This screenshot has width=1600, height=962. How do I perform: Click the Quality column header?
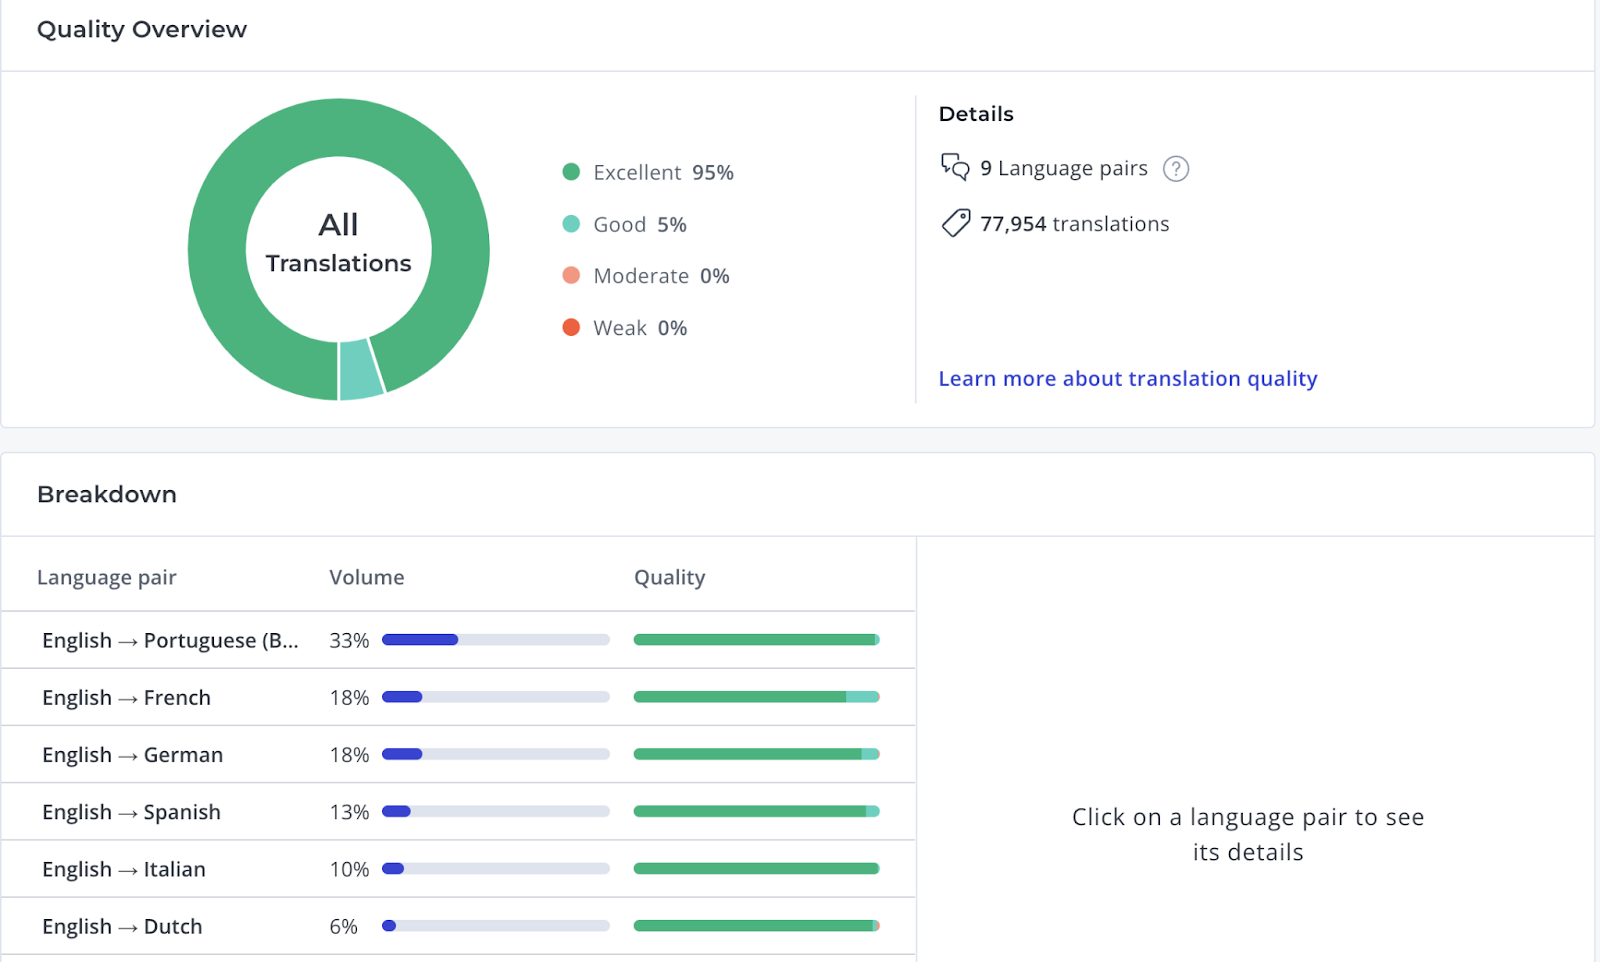(x=670, y=577)
